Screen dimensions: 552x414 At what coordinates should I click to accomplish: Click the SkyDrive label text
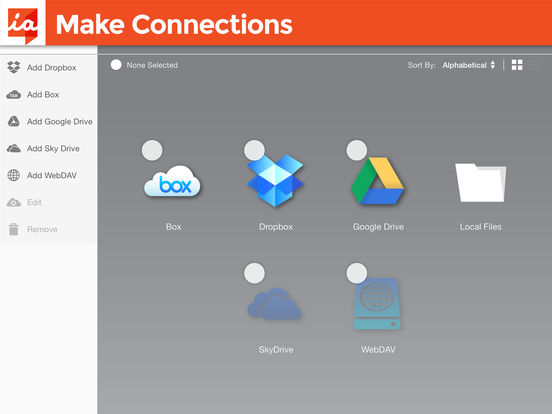point(276,350)
